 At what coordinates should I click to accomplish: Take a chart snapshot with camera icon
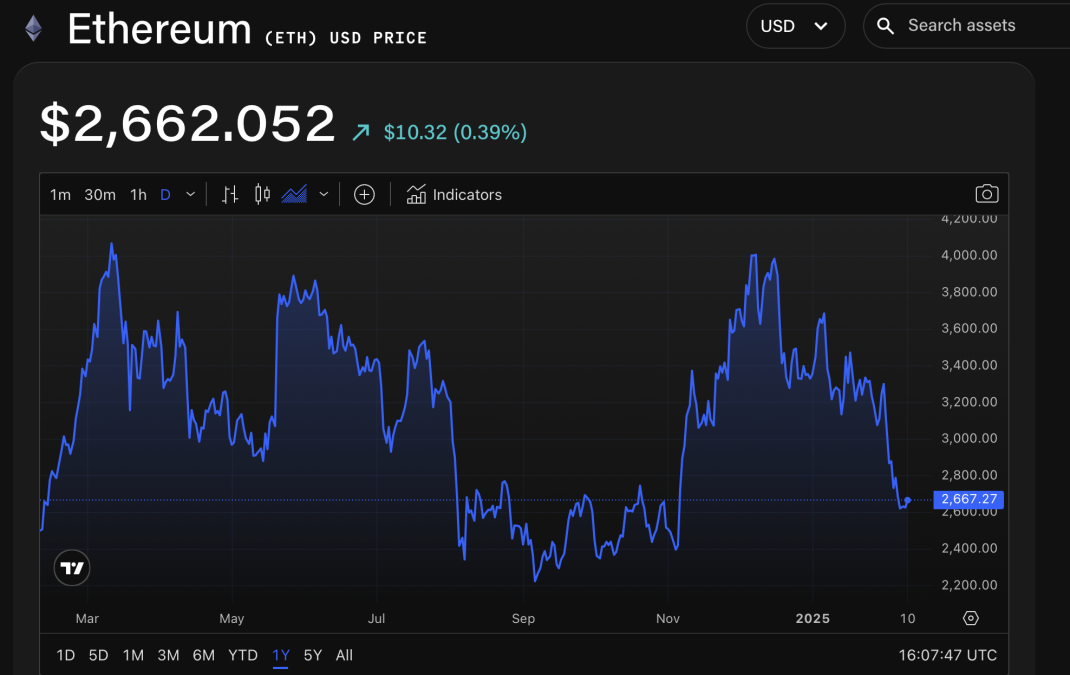986,194
